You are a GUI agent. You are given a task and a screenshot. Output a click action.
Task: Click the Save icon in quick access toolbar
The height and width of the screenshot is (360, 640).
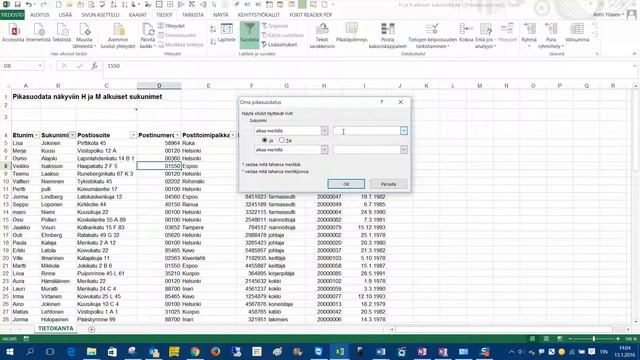(x=18, y=4)
